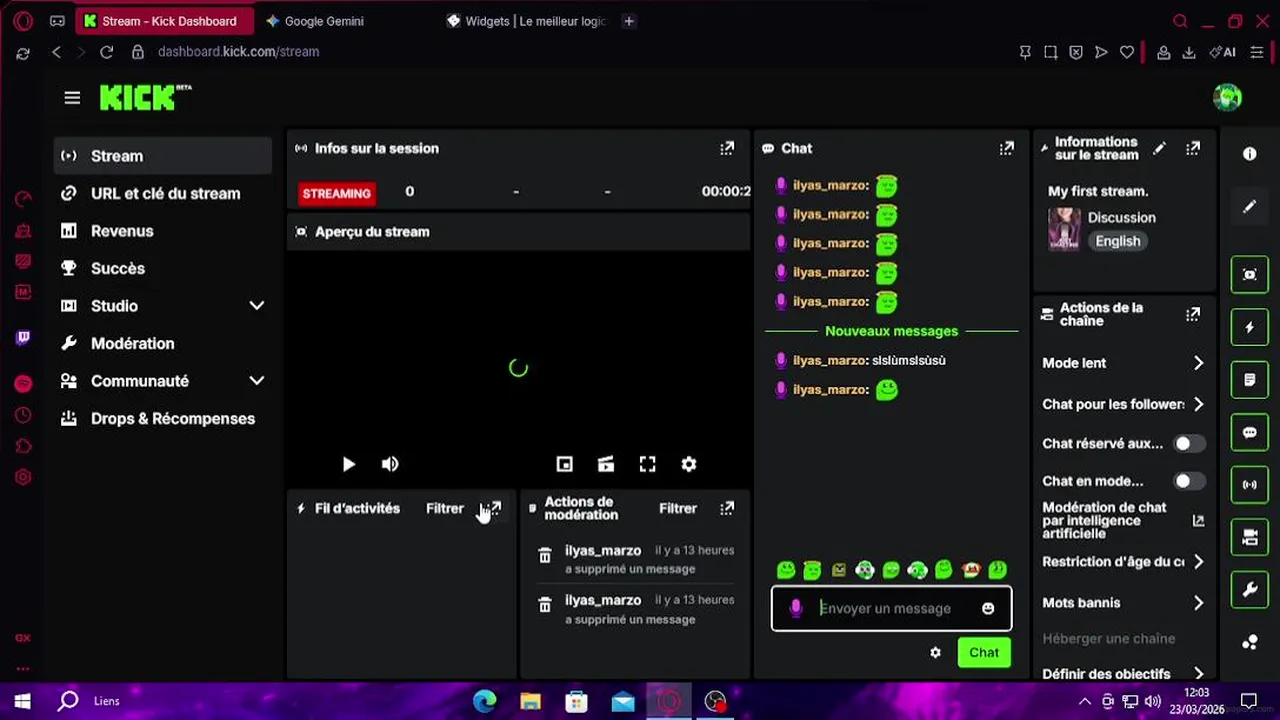Open Drops & Récompenses
The width and height of the screenshot is (1280, 720).
click(x=162, y=418)
